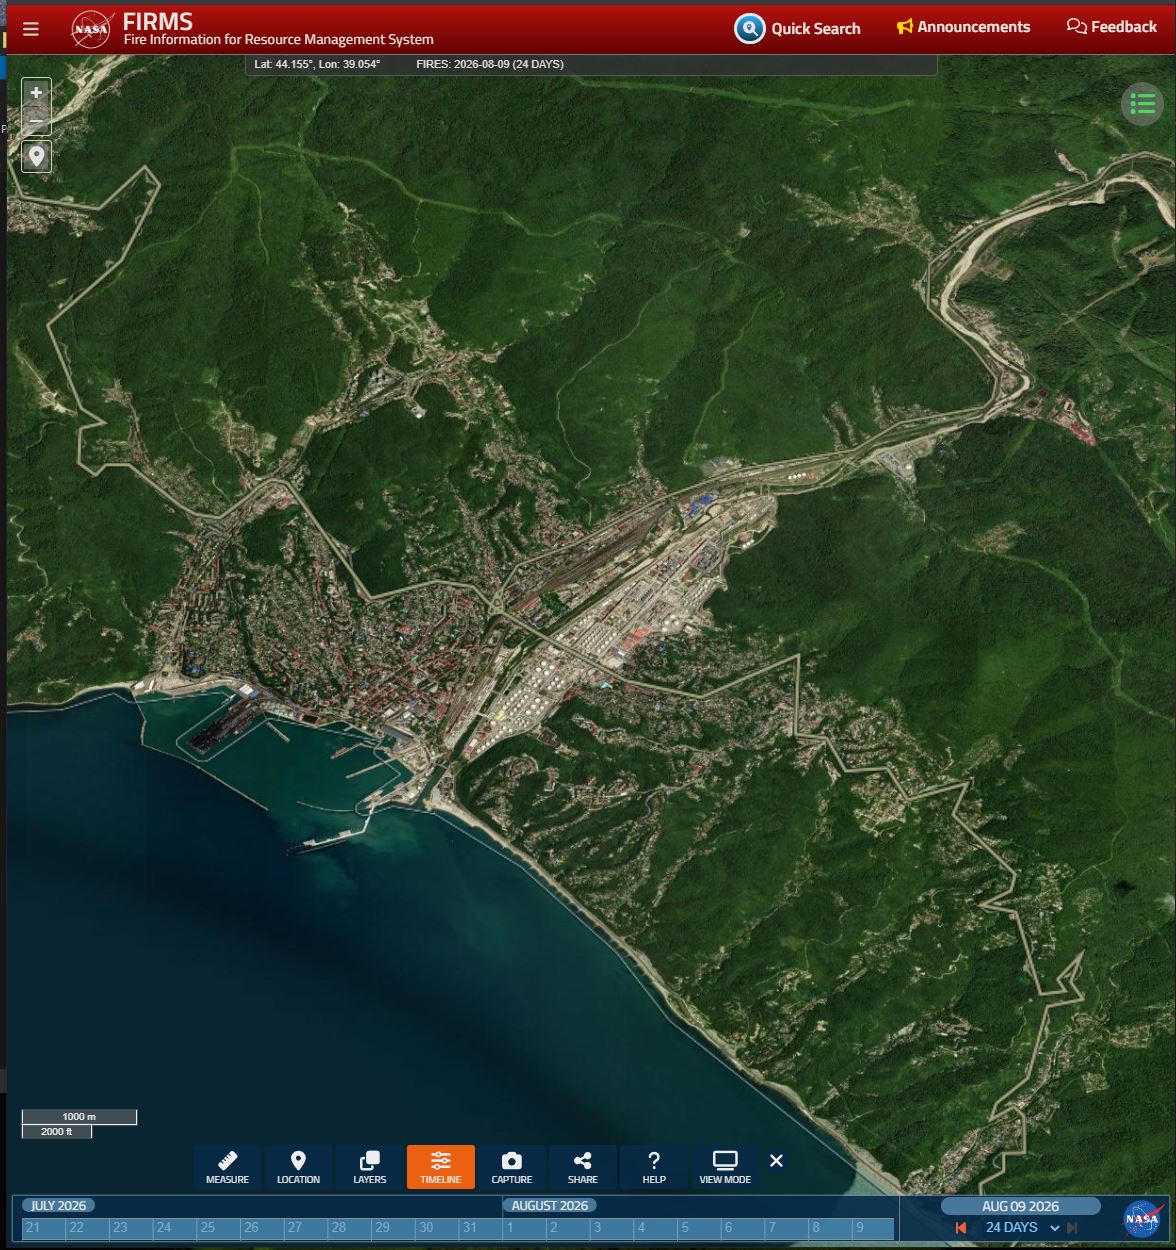Click the FIRMS title text
Viewport: 1176px width, 1250px height.
click(158, 21)
